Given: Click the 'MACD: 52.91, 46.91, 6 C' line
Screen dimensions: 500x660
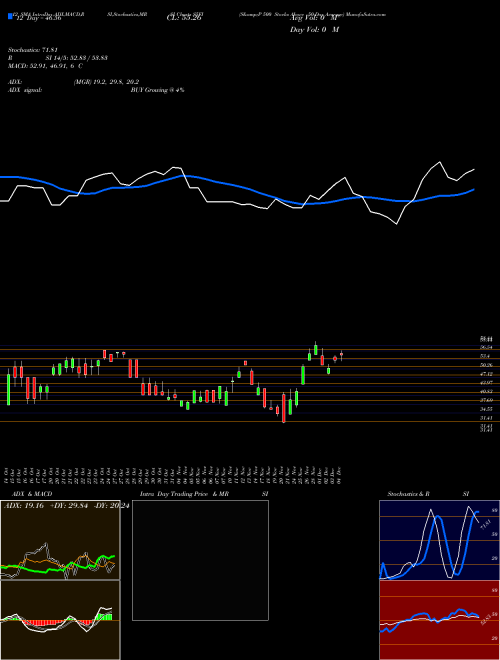Looking at the screenshot, I should click(45, 66).
